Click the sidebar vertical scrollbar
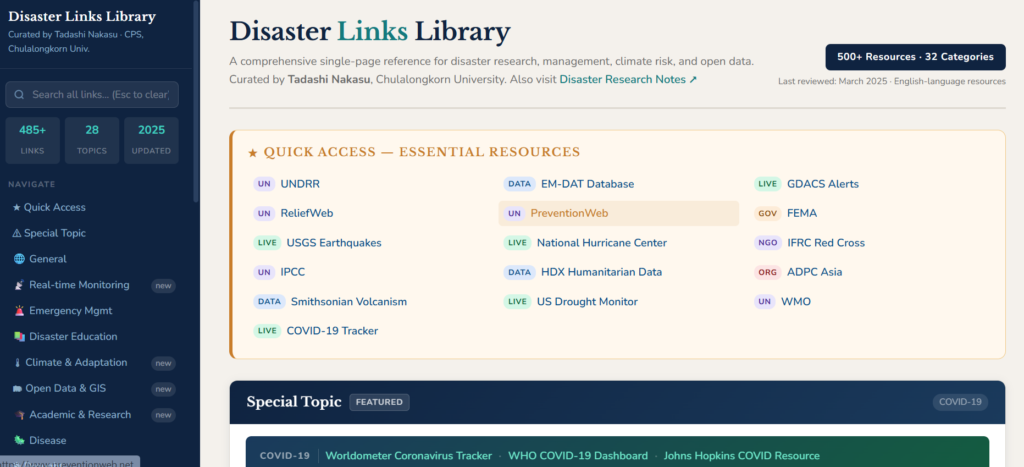 196,100
